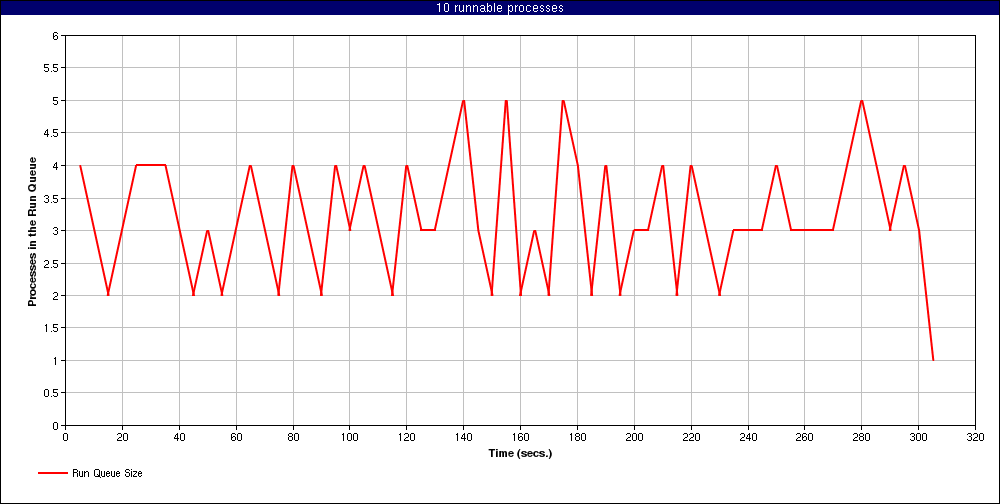Click the 'Processes in the Run Queue' axis title
Viewport: 1000px width, 504px height.
pos(32,231)
